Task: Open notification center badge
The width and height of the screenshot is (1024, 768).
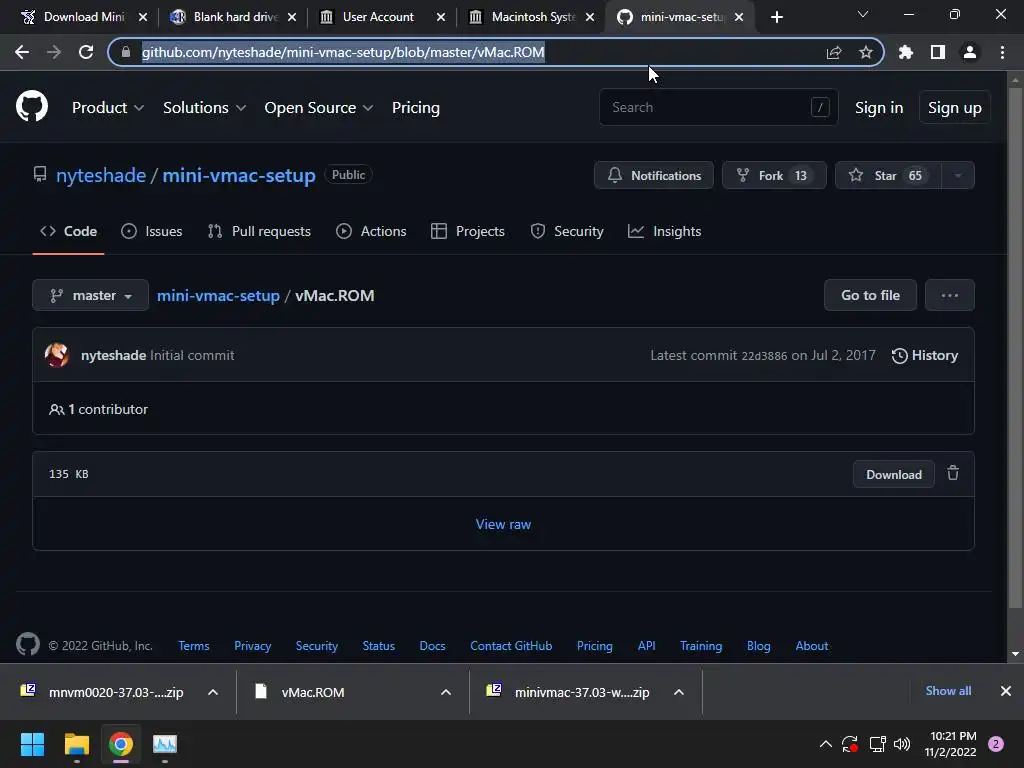Action: tap(996, 744)
